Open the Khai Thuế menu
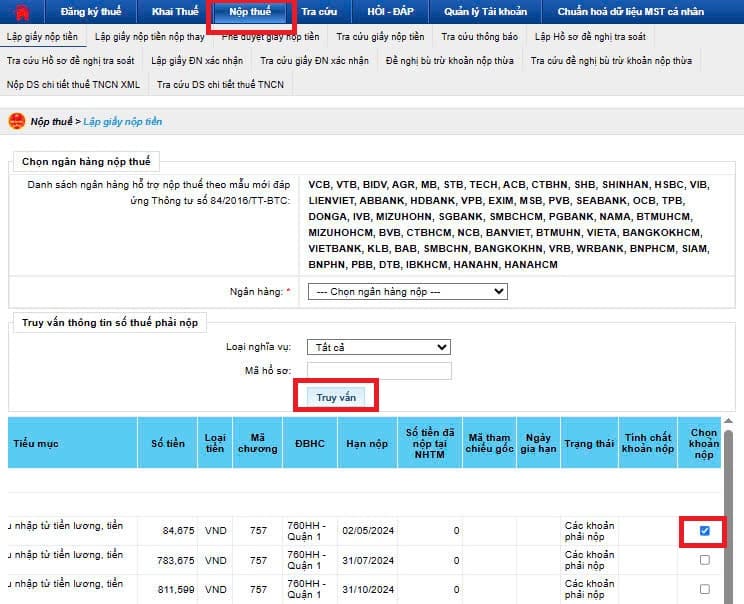This screenshot has width=744, height=604. pyautogui.click(x=175, y=11)
